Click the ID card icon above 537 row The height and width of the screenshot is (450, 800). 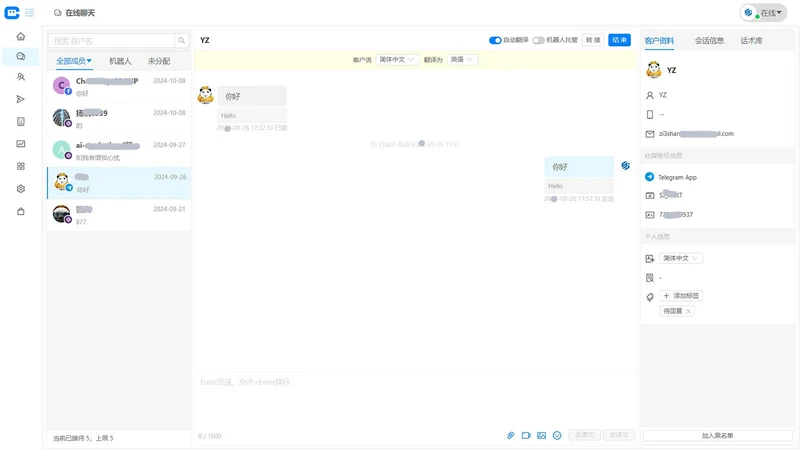click(x=650, y=195)
